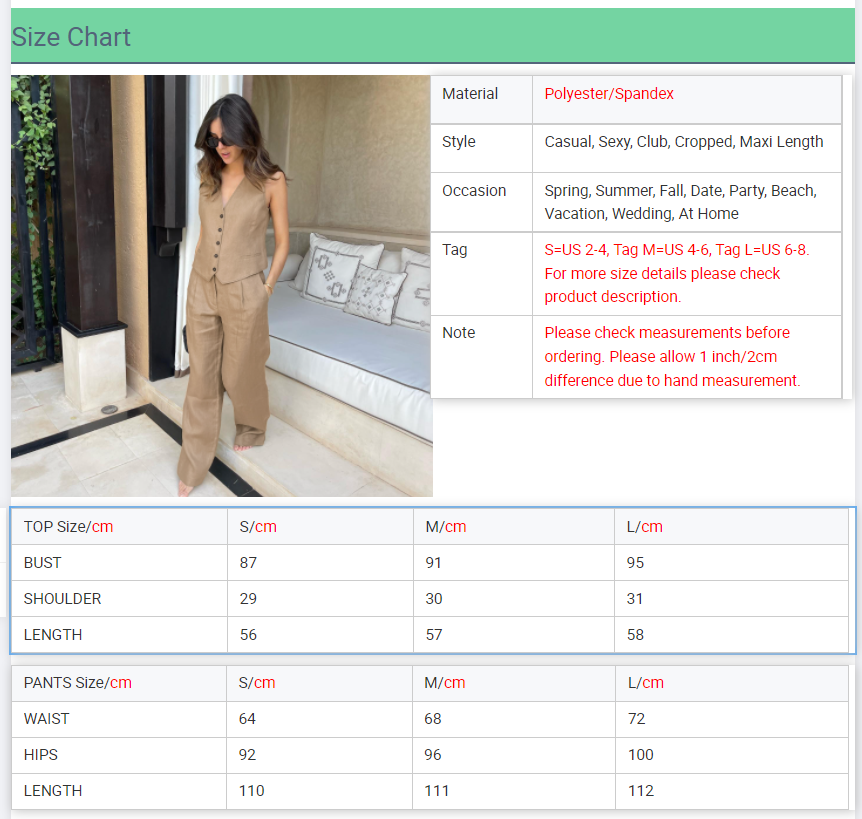The image size is (862, 819).
Task: Select the shoulder value 30 for size M
Action: point(434,599)
